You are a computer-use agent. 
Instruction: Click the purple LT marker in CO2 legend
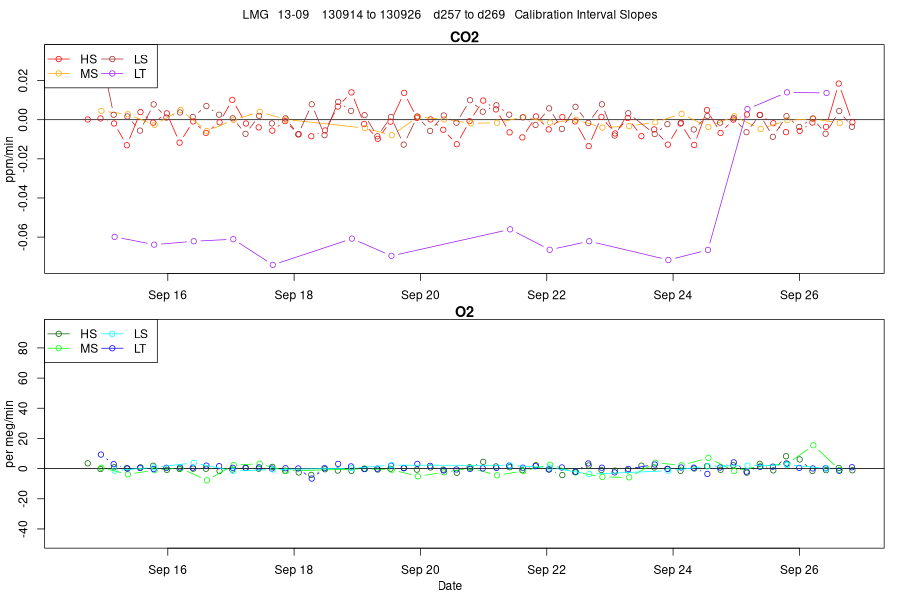[x=112, y=73]
